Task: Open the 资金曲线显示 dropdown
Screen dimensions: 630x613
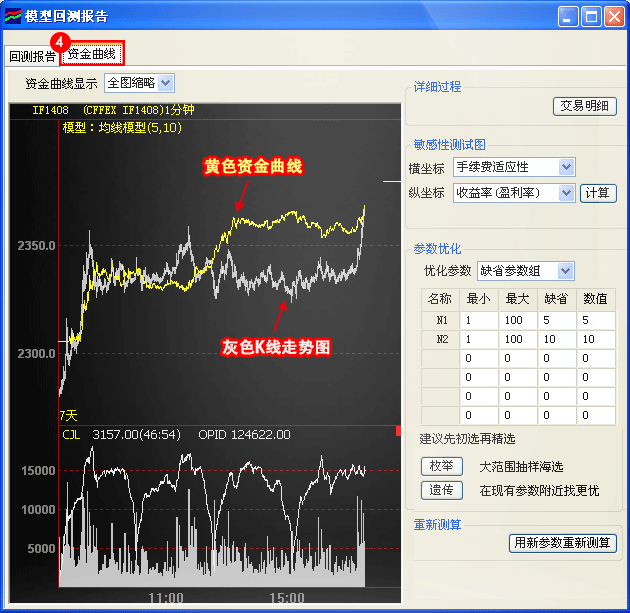Action: coord(139,83)
